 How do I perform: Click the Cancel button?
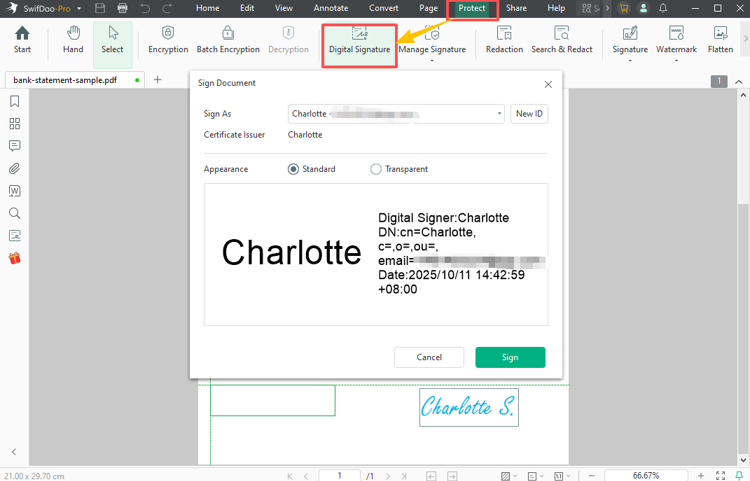tap(429, 357)
